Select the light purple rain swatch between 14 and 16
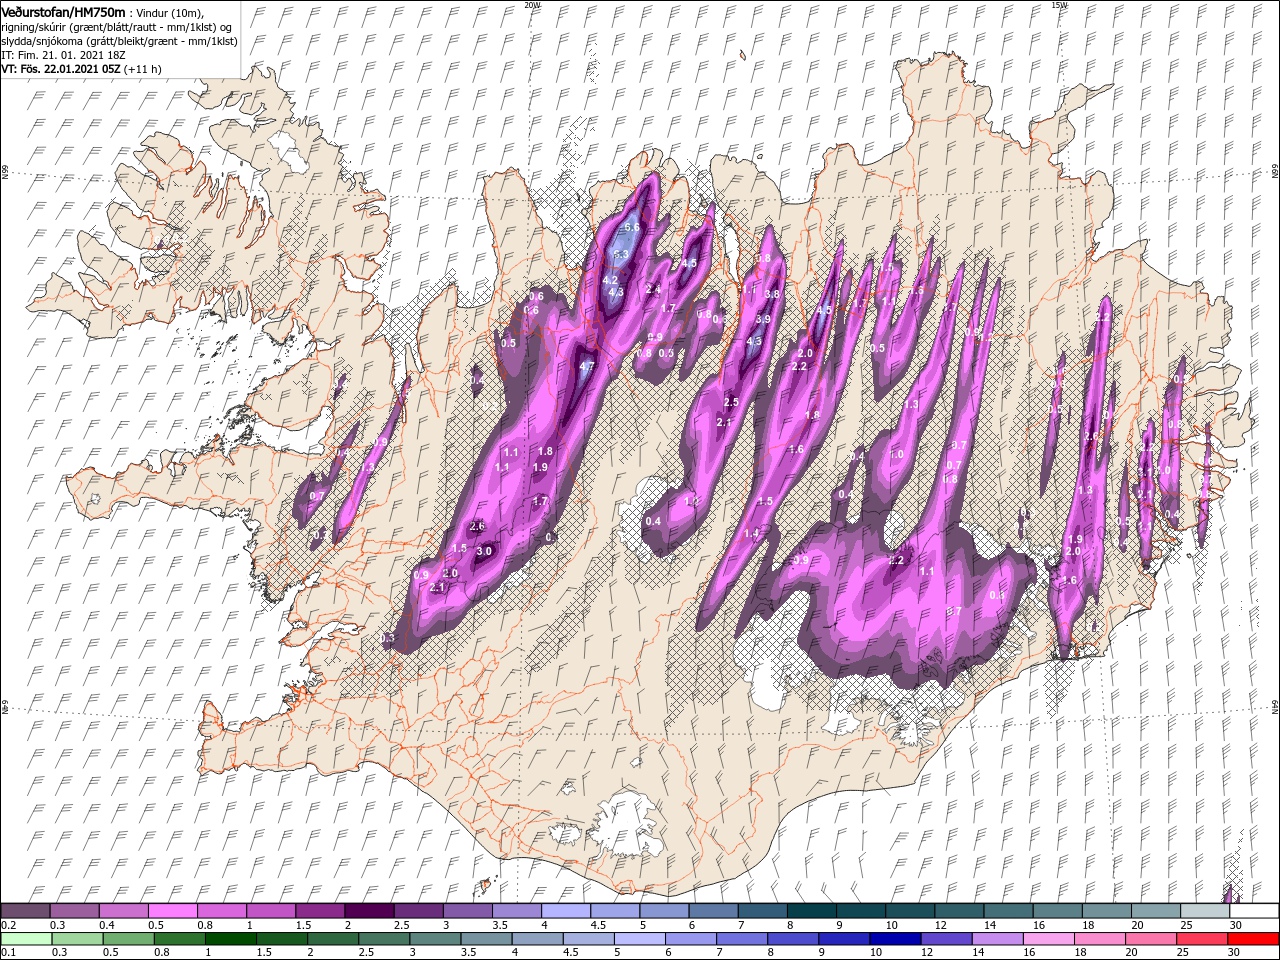 [998, 939]
